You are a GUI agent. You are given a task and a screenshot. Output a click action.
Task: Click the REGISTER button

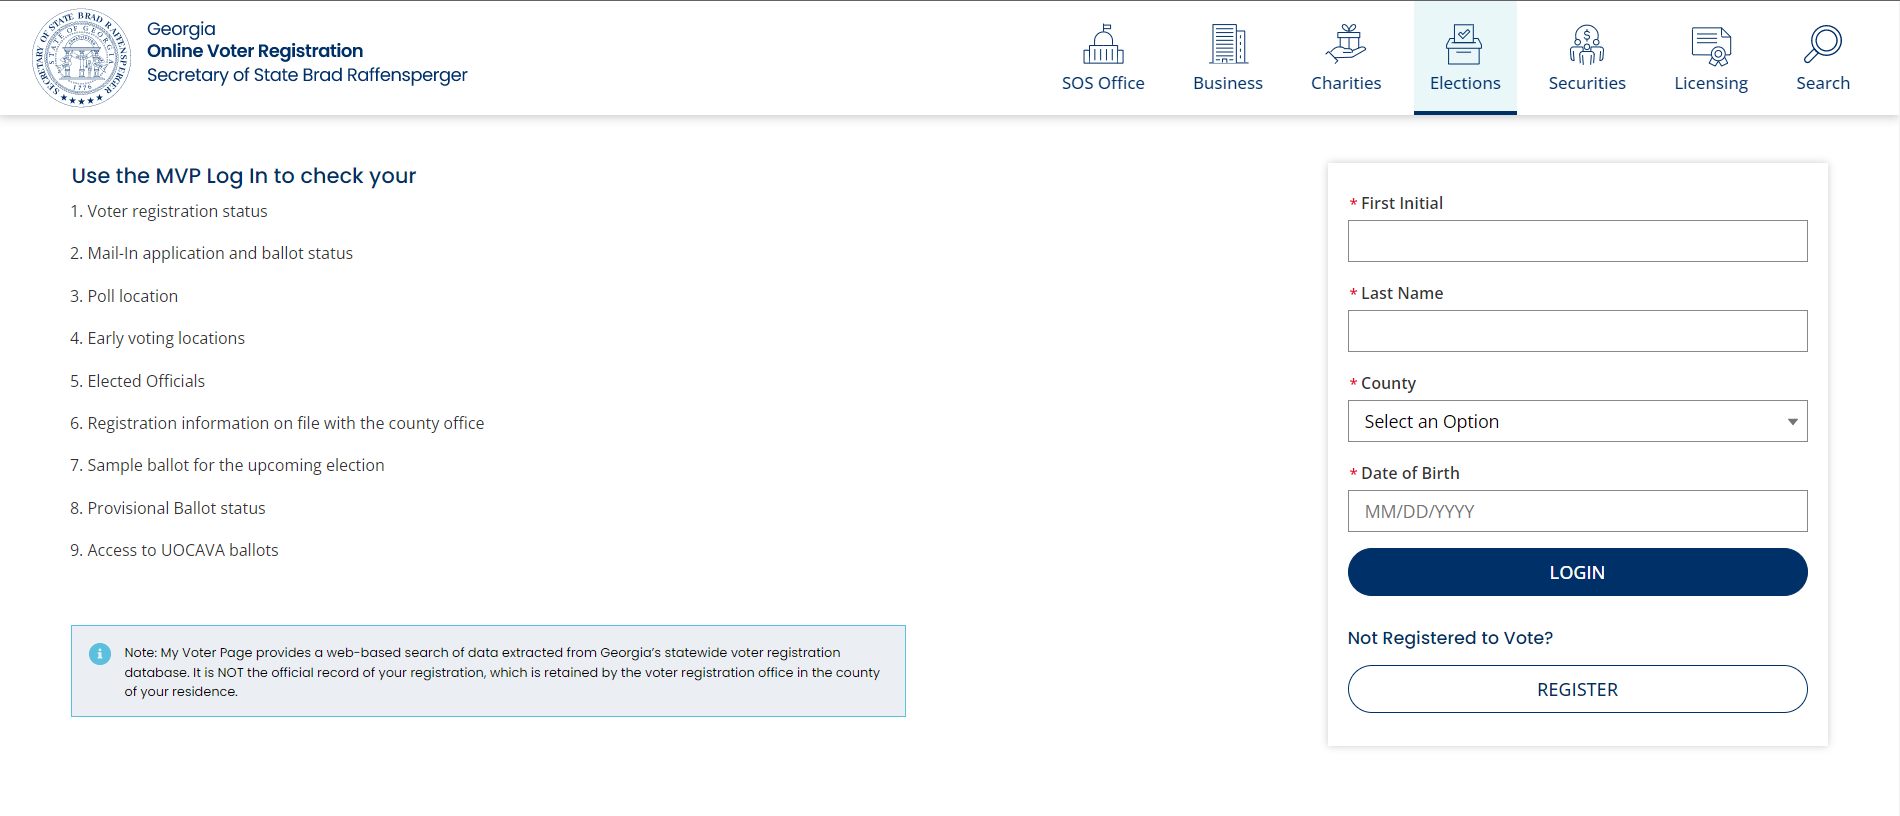(x=1577, y=689)
